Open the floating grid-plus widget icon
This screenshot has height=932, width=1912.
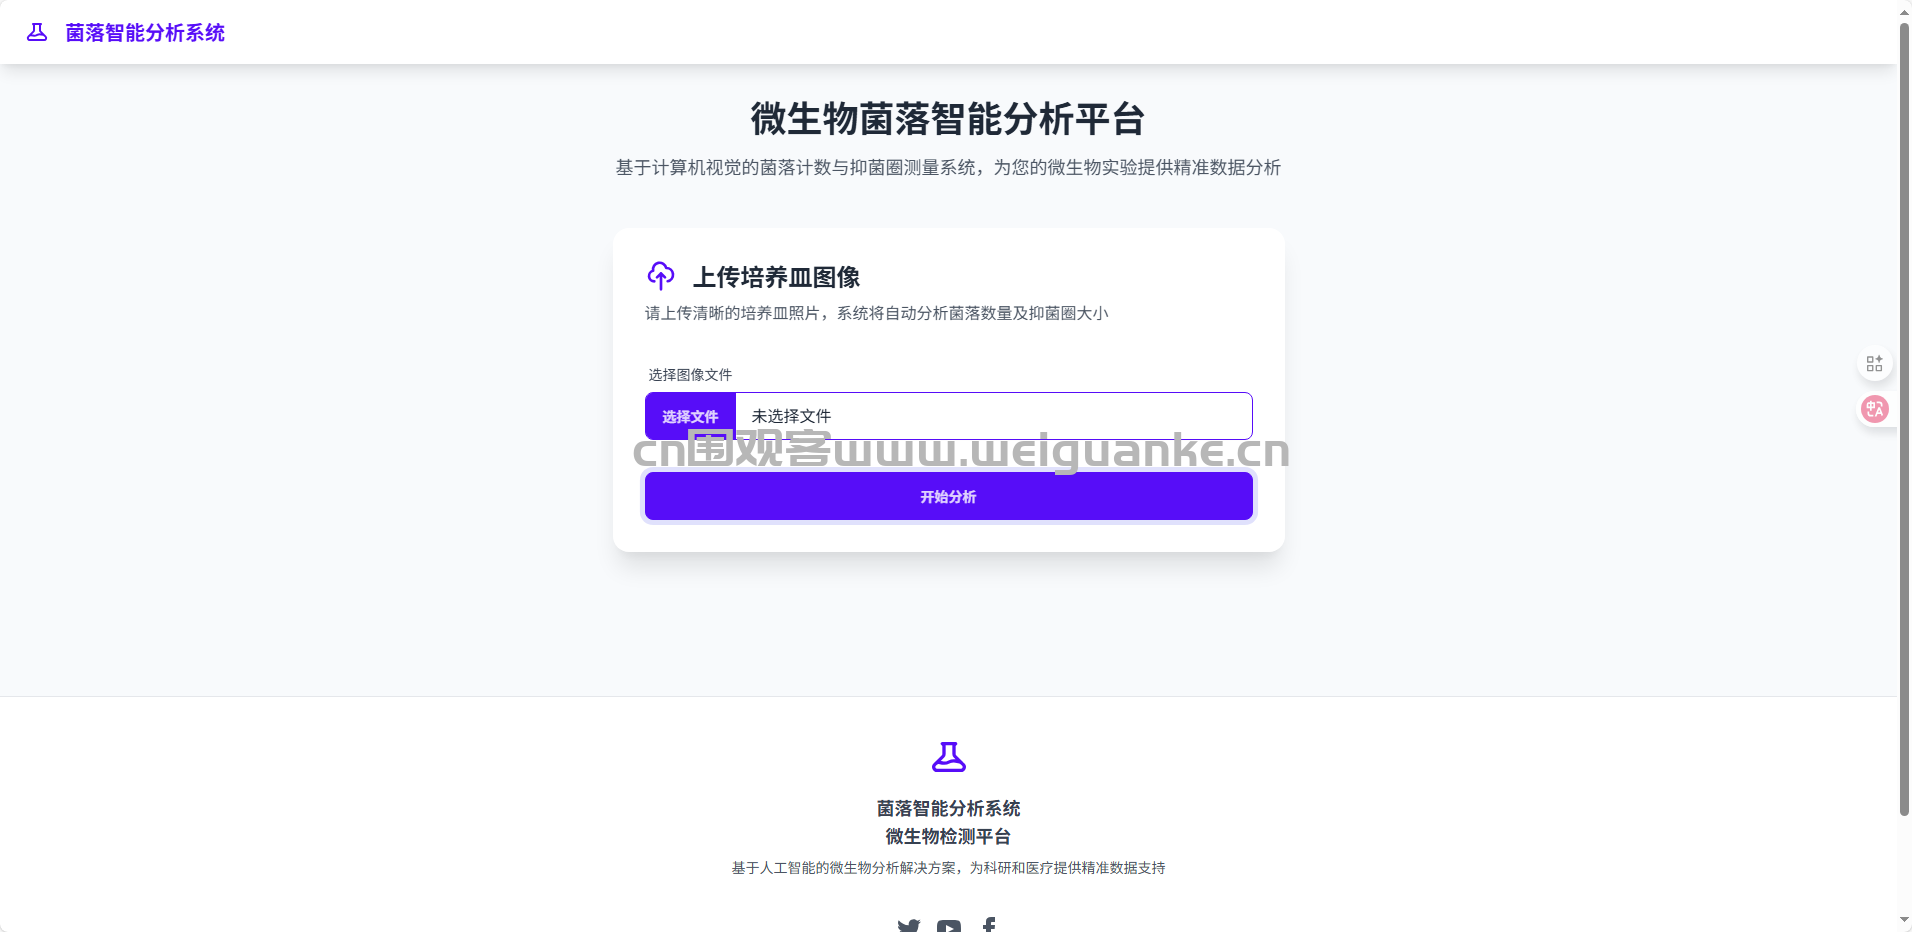click(x=1874, y=364)
